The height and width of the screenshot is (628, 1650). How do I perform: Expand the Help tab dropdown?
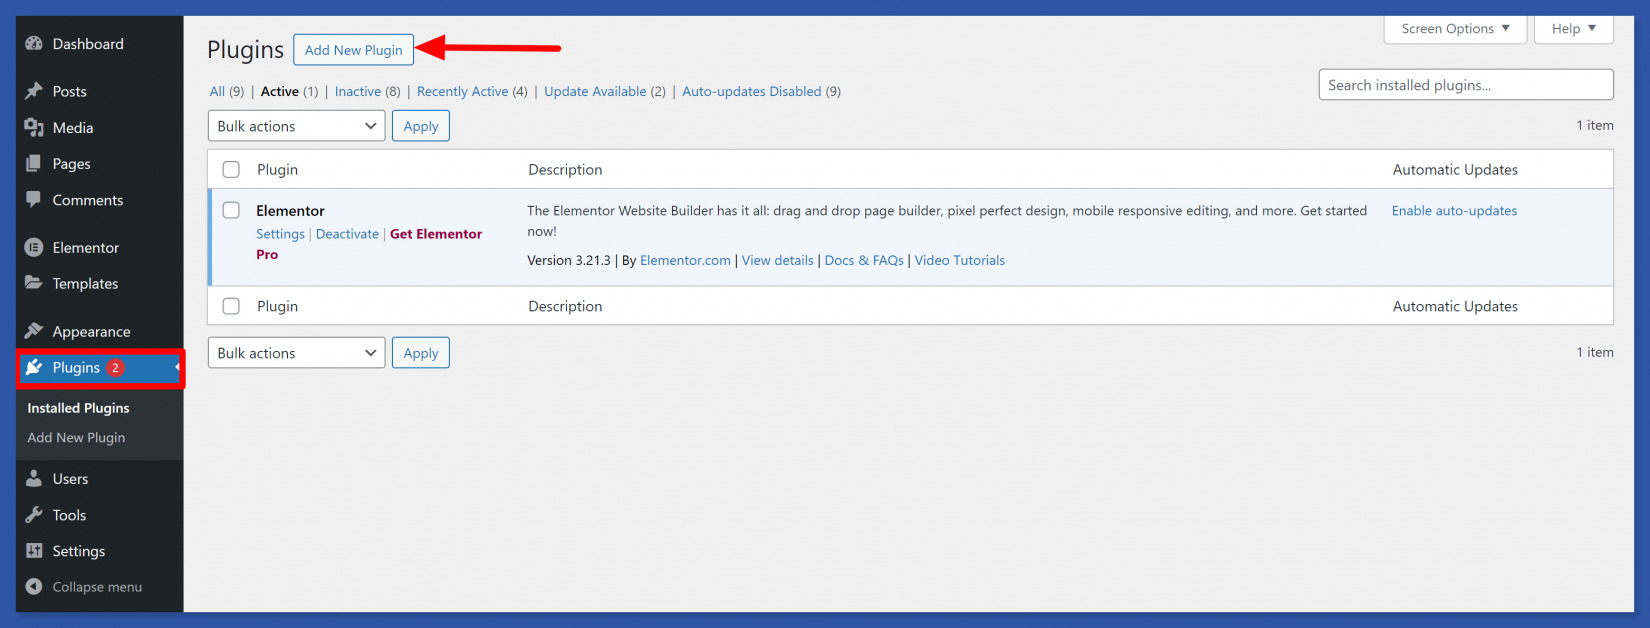[x=1573, y=29]
